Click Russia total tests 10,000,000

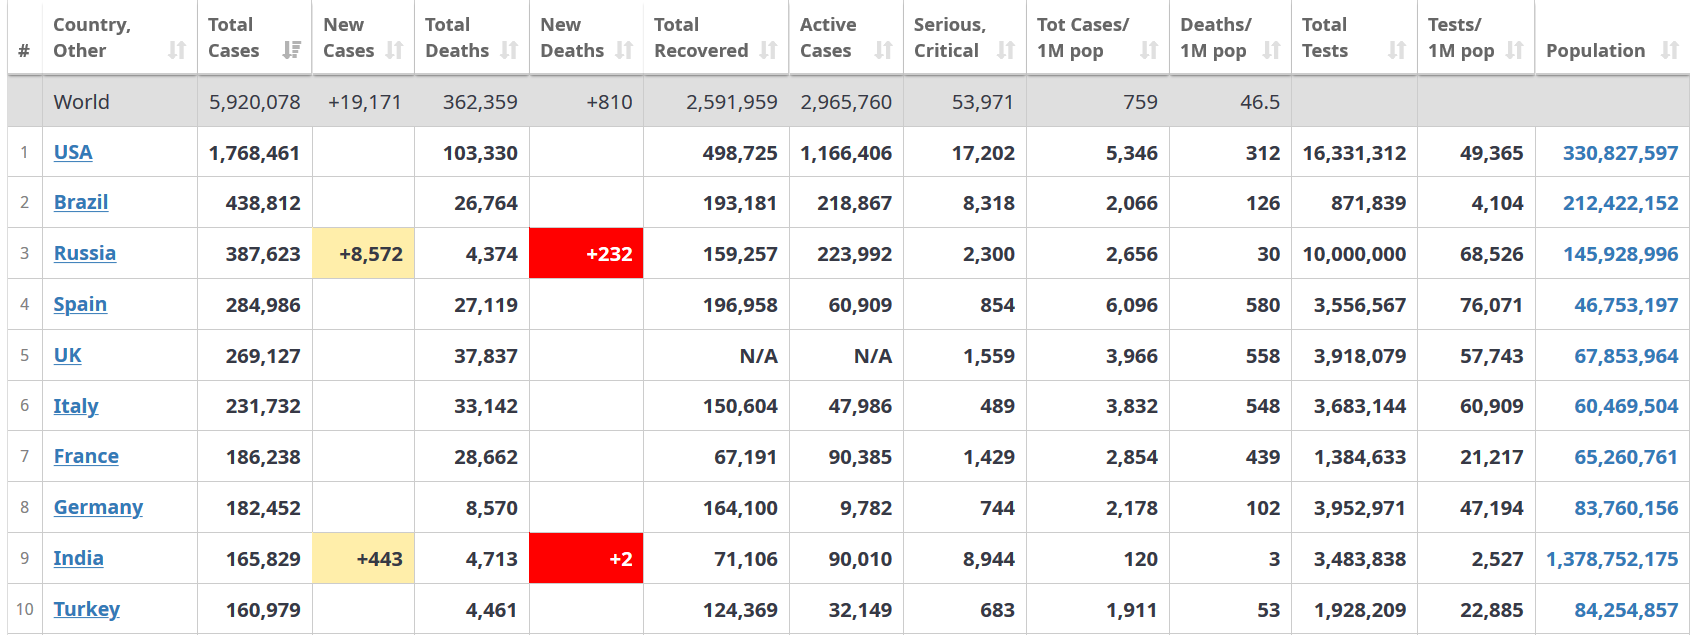(x=1354, y=254)
